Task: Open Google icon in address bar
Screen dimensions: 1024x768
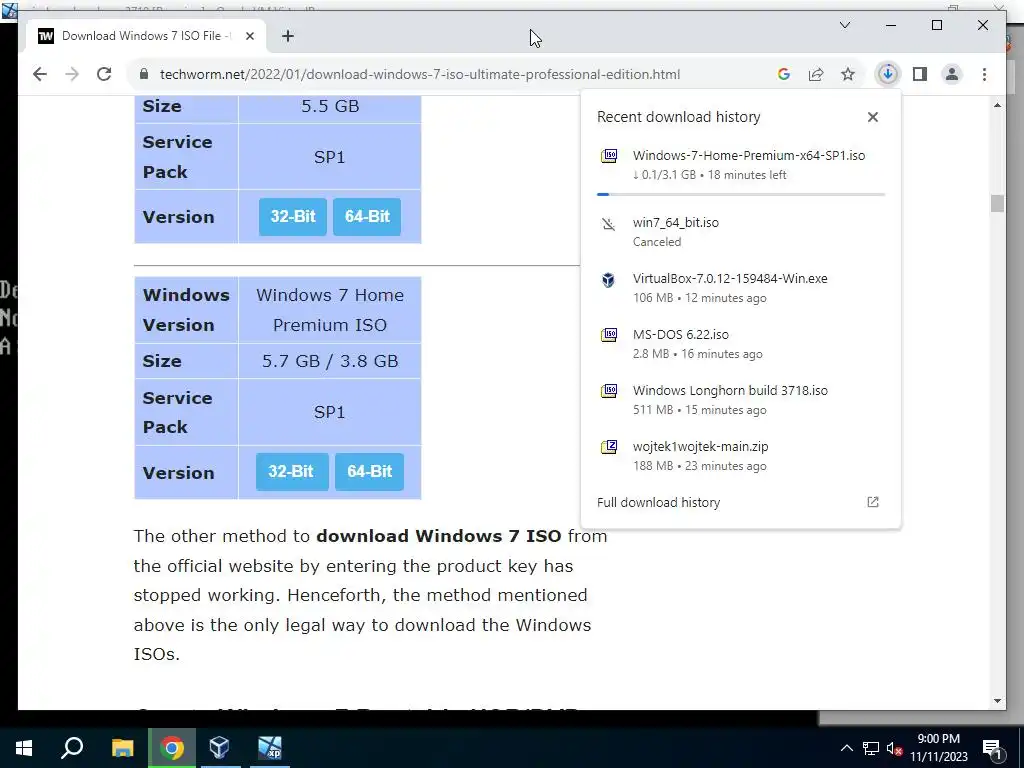Action: [784, 74]
